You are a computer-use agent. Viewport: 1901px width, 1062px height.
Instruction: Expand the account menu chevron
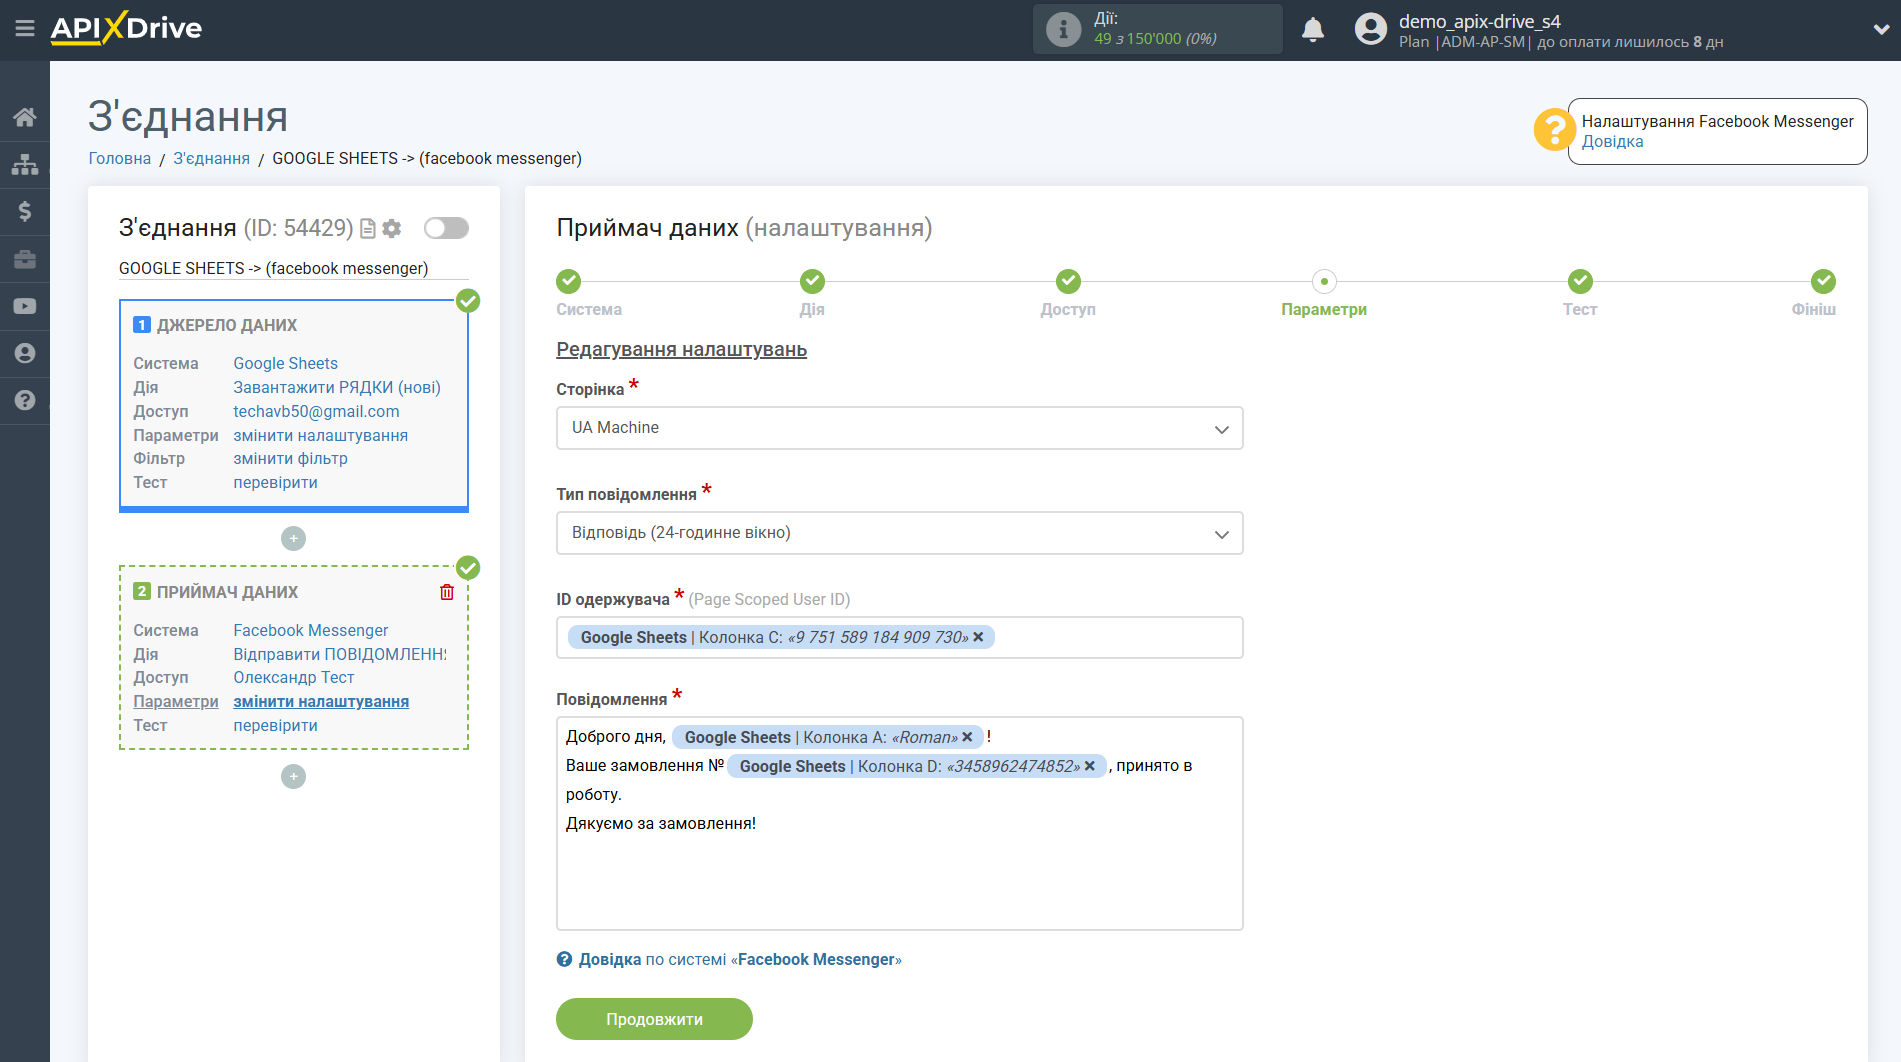(1881, 30)
